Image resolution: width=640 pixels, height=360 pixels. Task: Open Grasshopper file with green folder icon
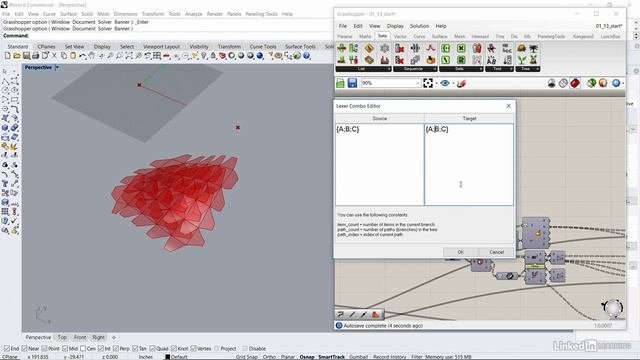point(340,83)
